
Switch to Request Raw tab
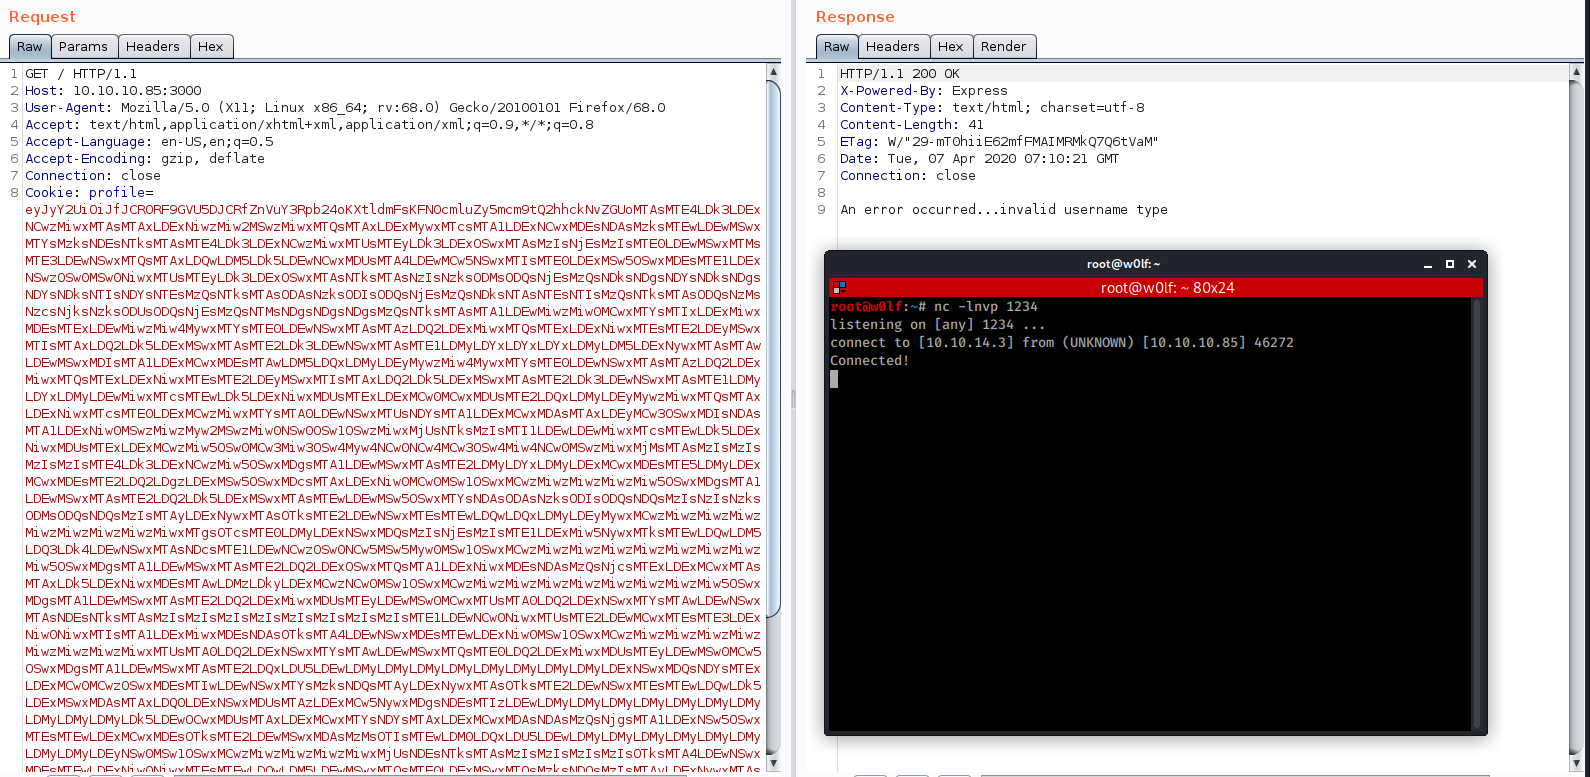[29, 46]
